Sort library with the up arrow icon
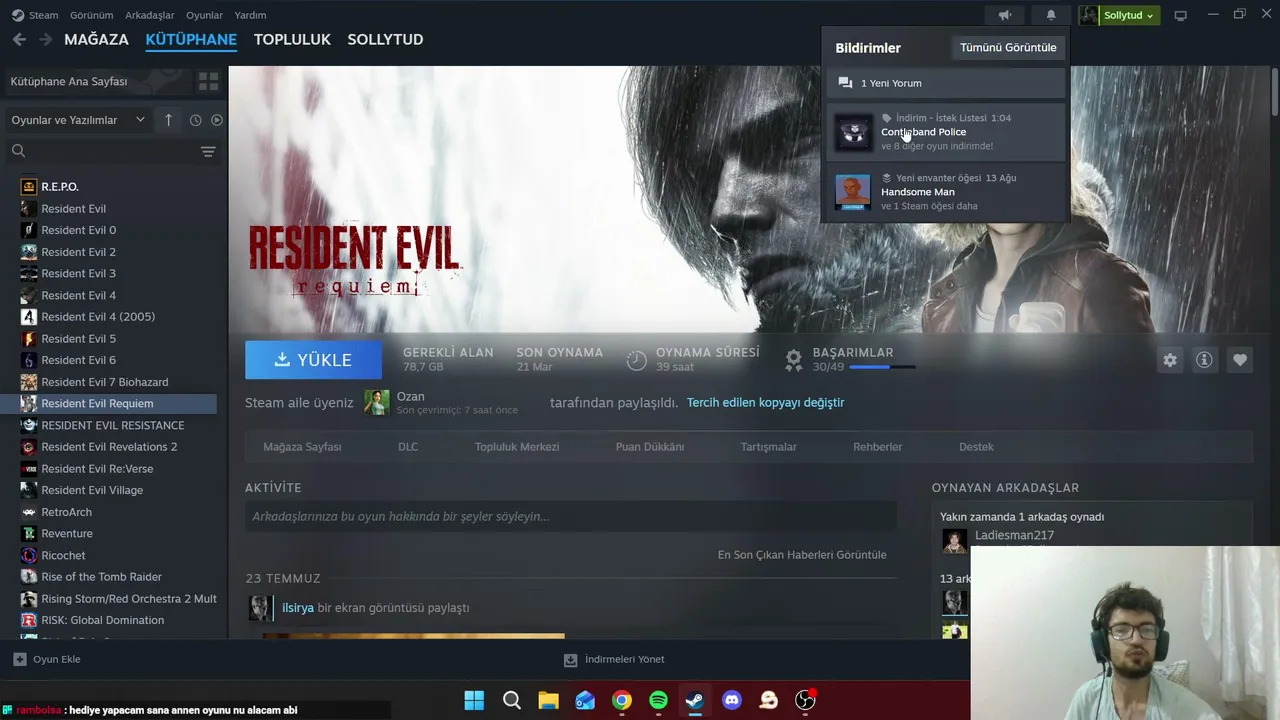This screenshot has height=720, width=1280. tap(168, 120)
